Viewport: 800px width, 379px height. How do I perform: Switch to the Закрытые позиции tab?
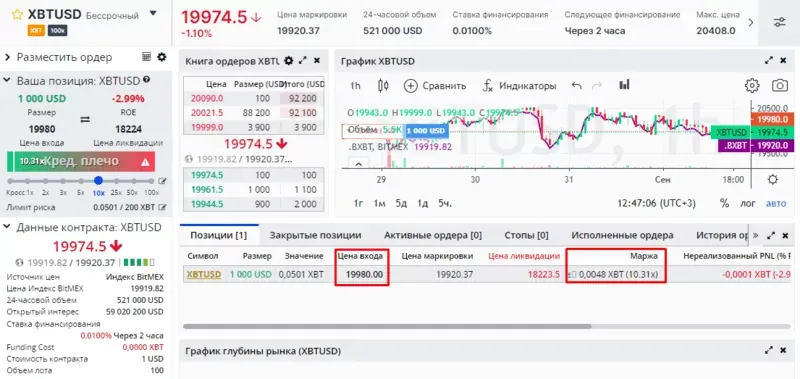pos(315,235)
